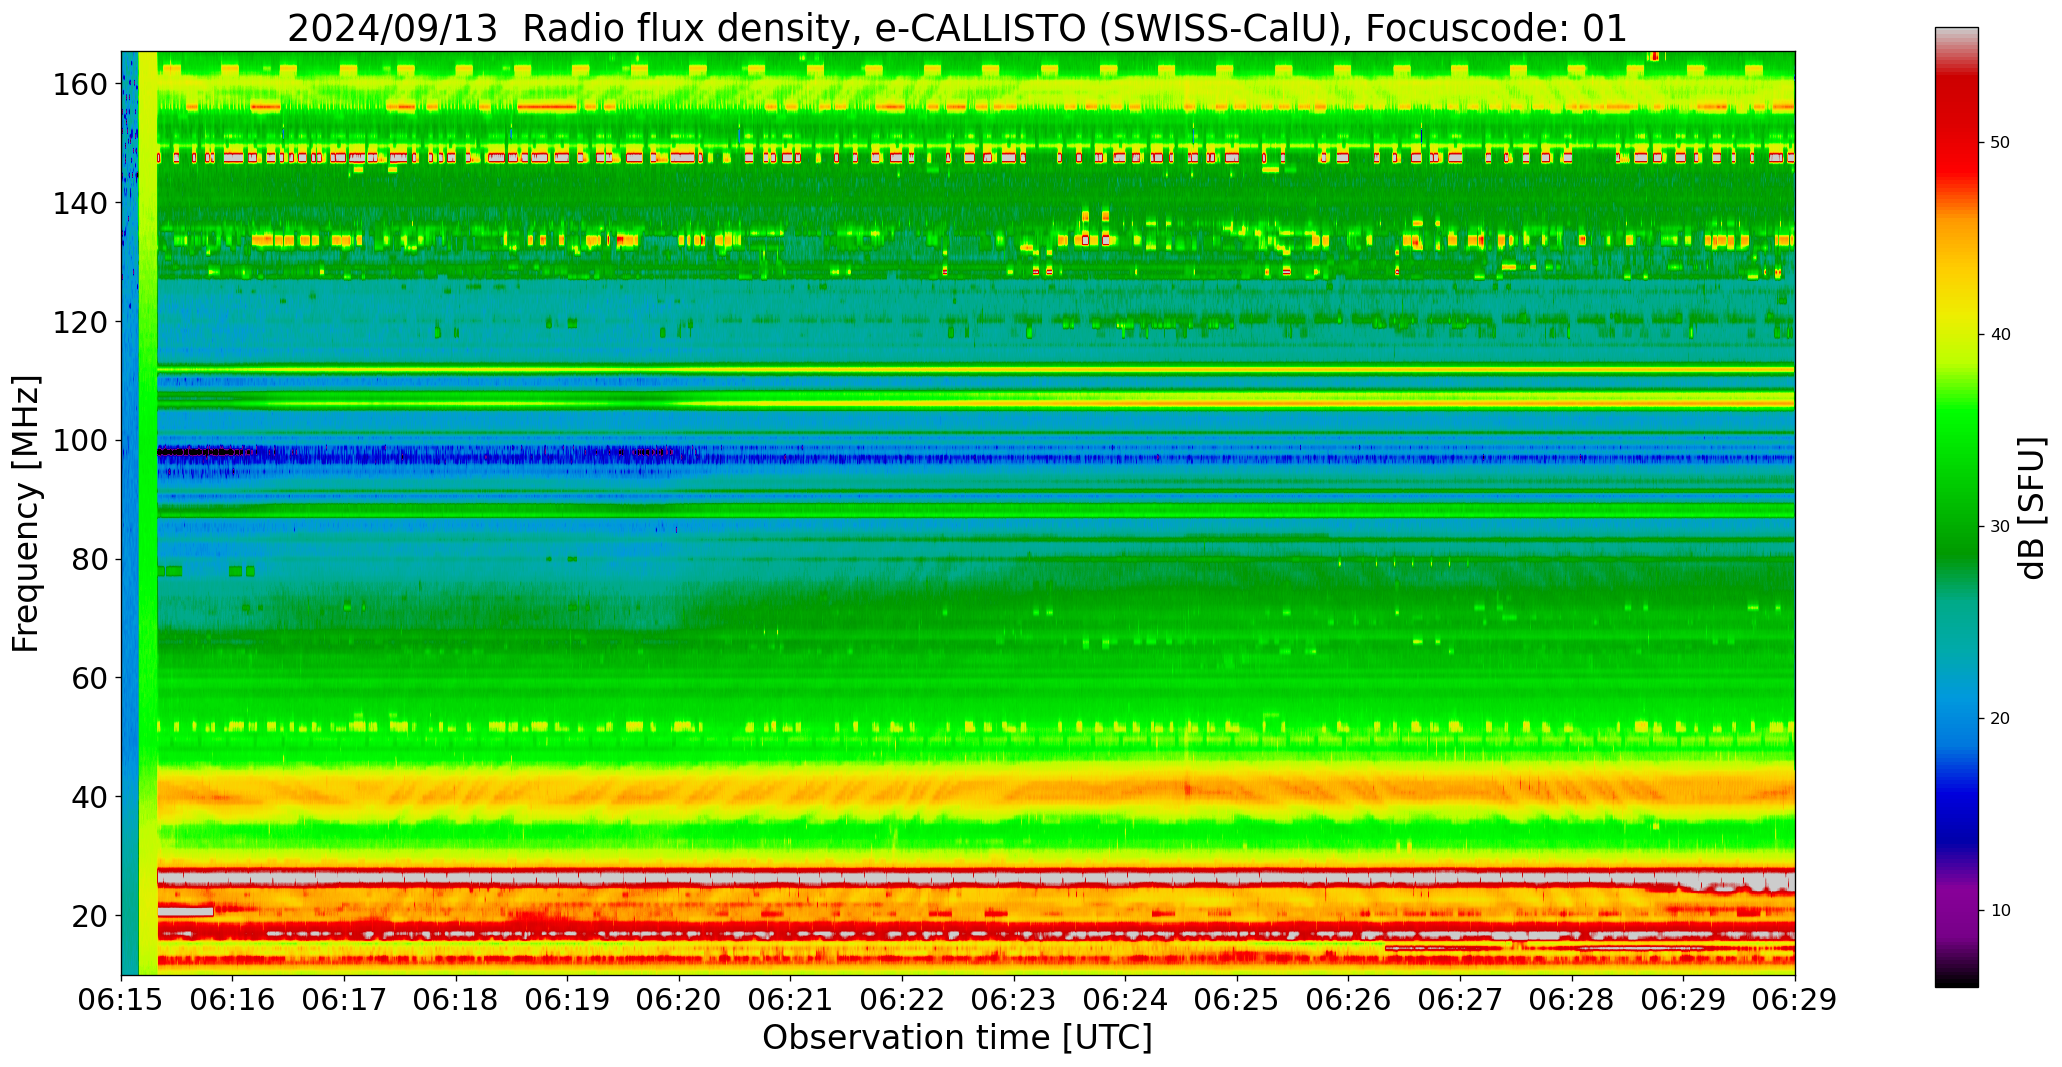Image resolution: width=2062 pixels, height=1067 pixels.
Task: Pick the 120 frequency axis tick label
Action: click(81, 322)
